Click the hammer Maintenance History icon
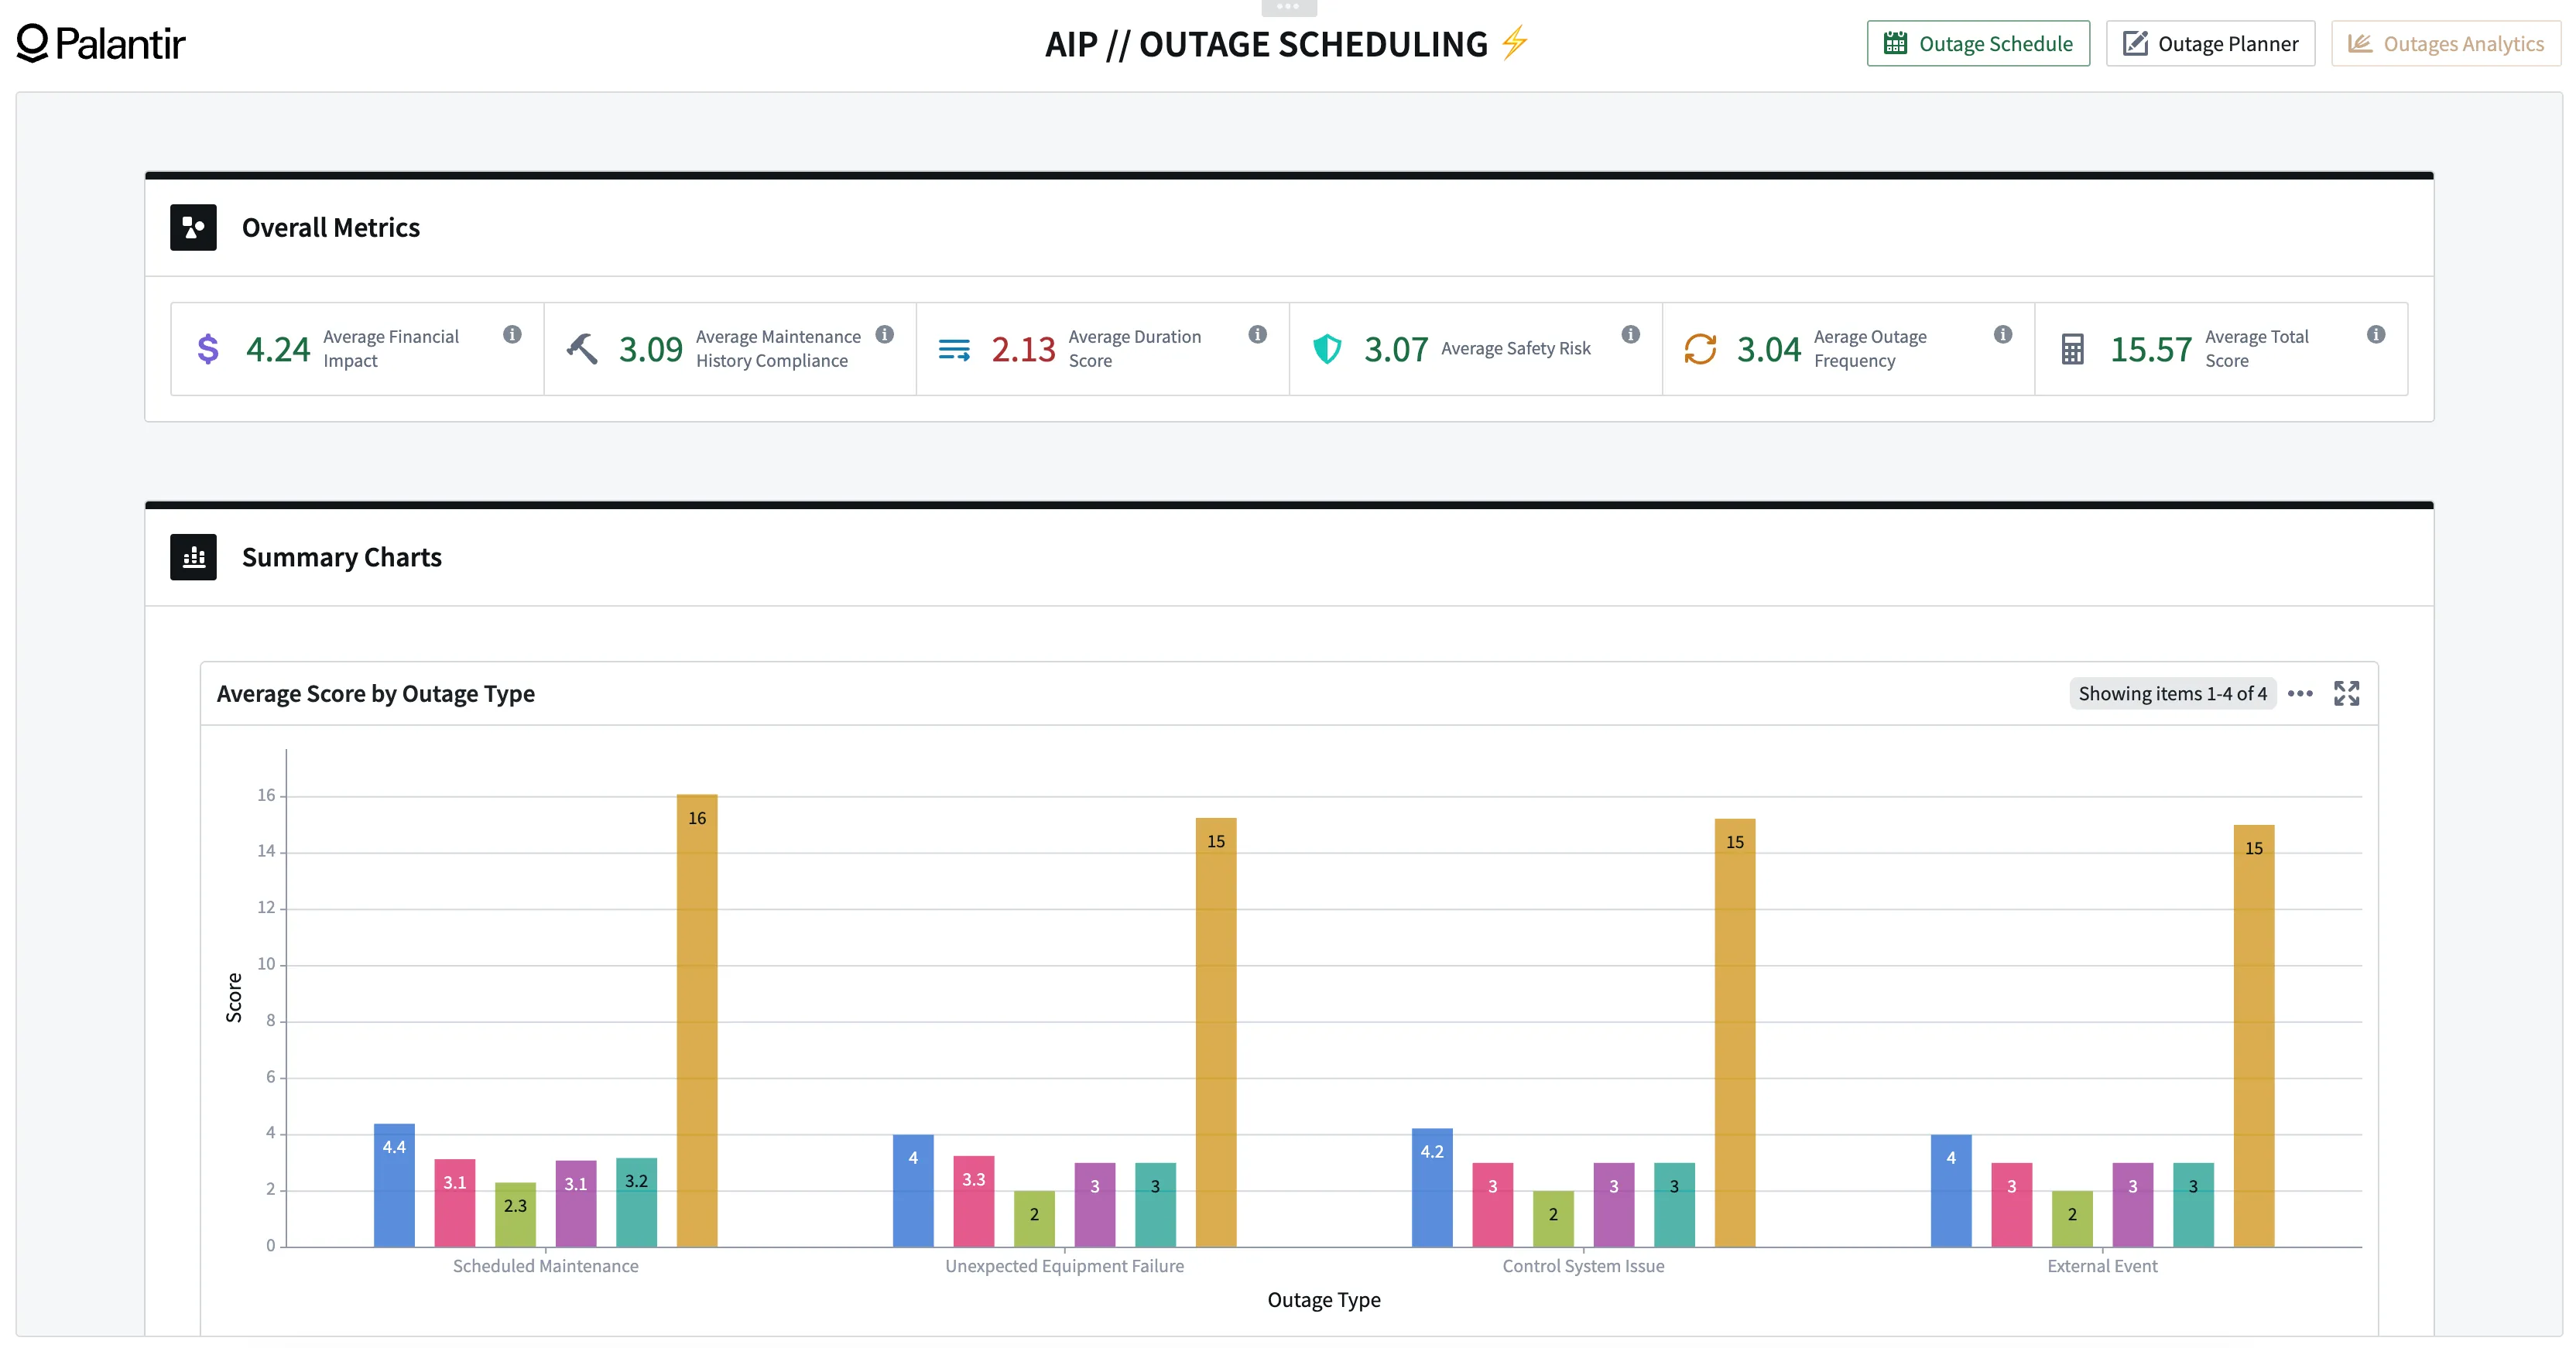2576x1348 pixels. coord(581,348)
